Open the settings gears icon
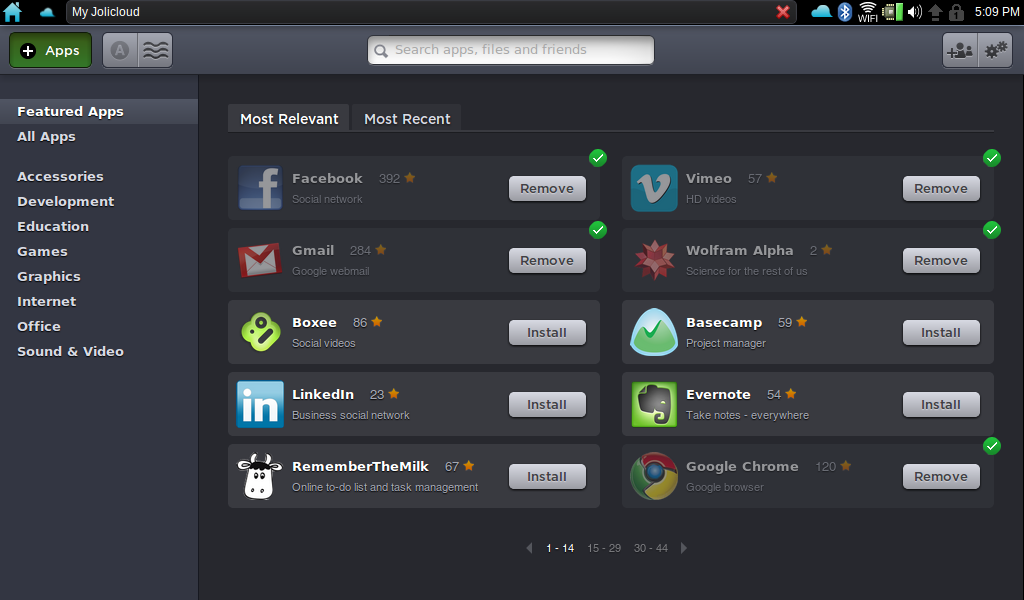 (995, 50)
